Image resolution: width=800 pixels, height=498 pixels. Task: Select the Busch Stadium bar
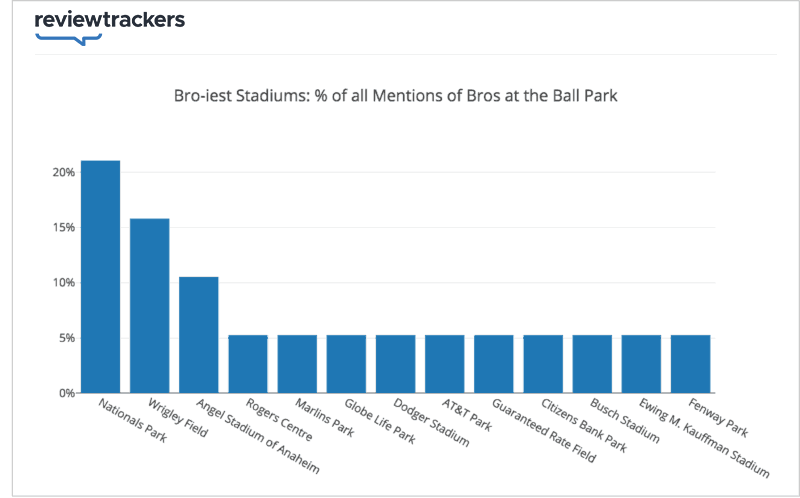592,364
